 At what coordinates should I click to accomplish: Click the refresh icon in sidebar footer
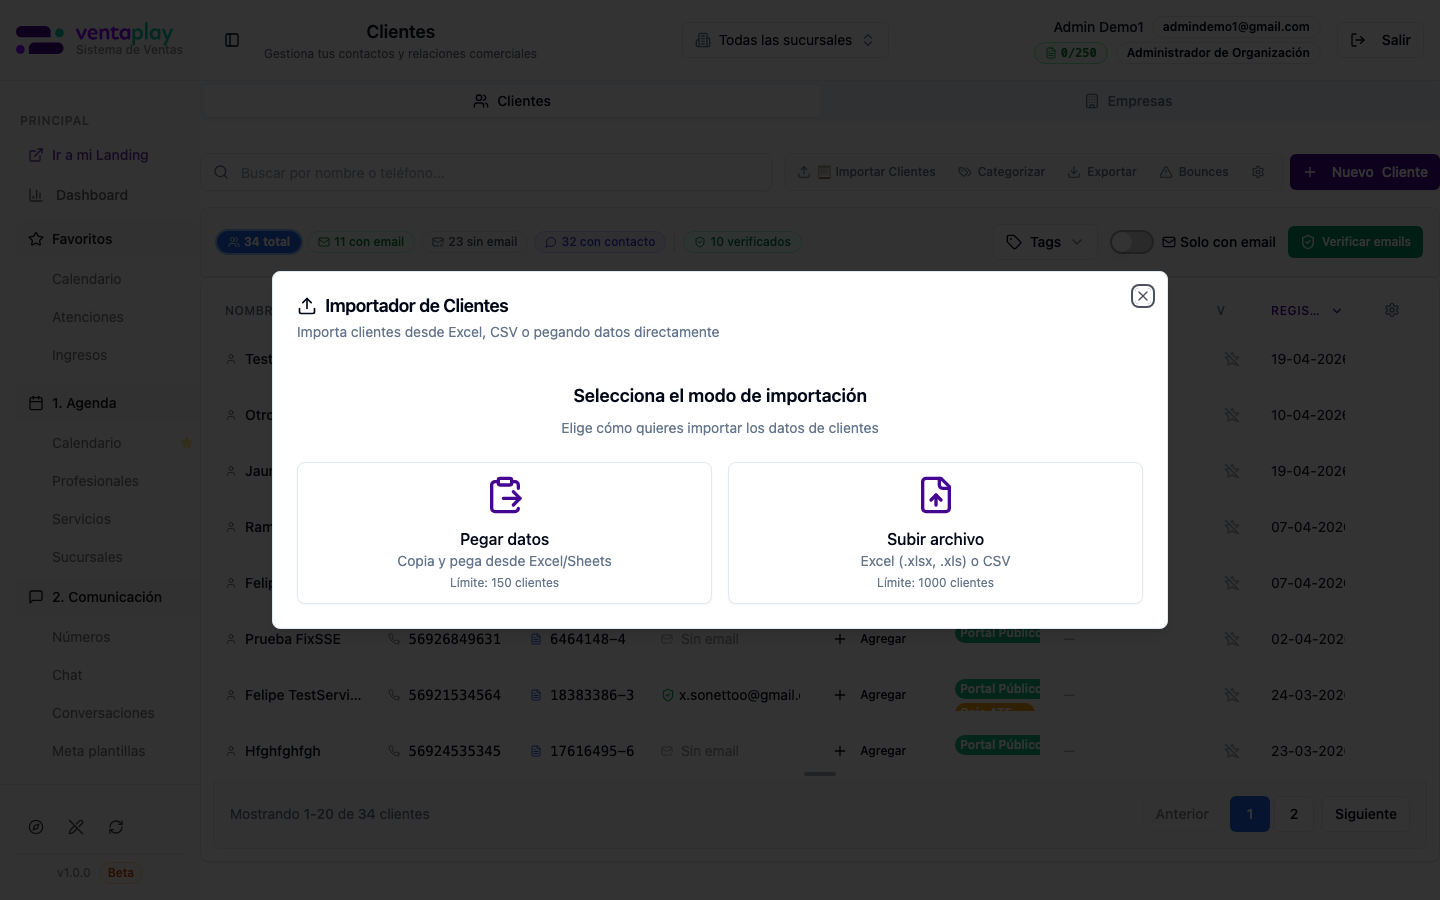116,827
